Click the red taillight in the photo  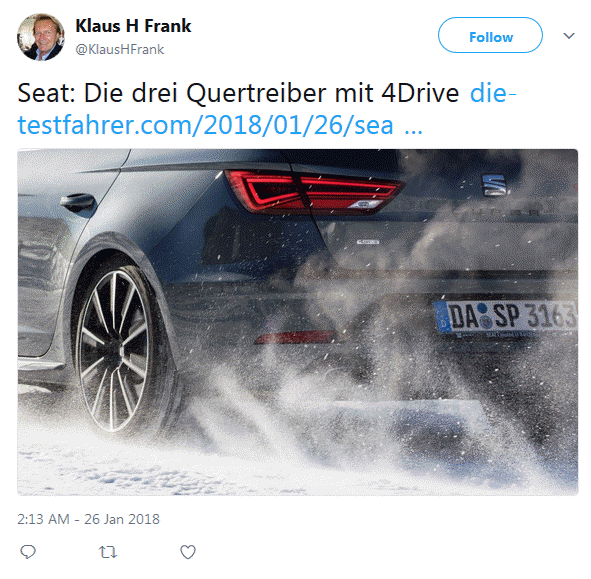(x=314, y=192)
